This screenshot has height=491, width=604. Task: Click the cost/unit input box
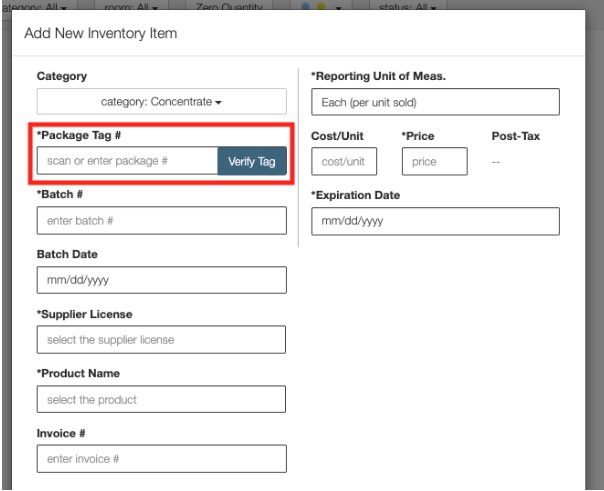pyautogui.click(x=344, y=162)
